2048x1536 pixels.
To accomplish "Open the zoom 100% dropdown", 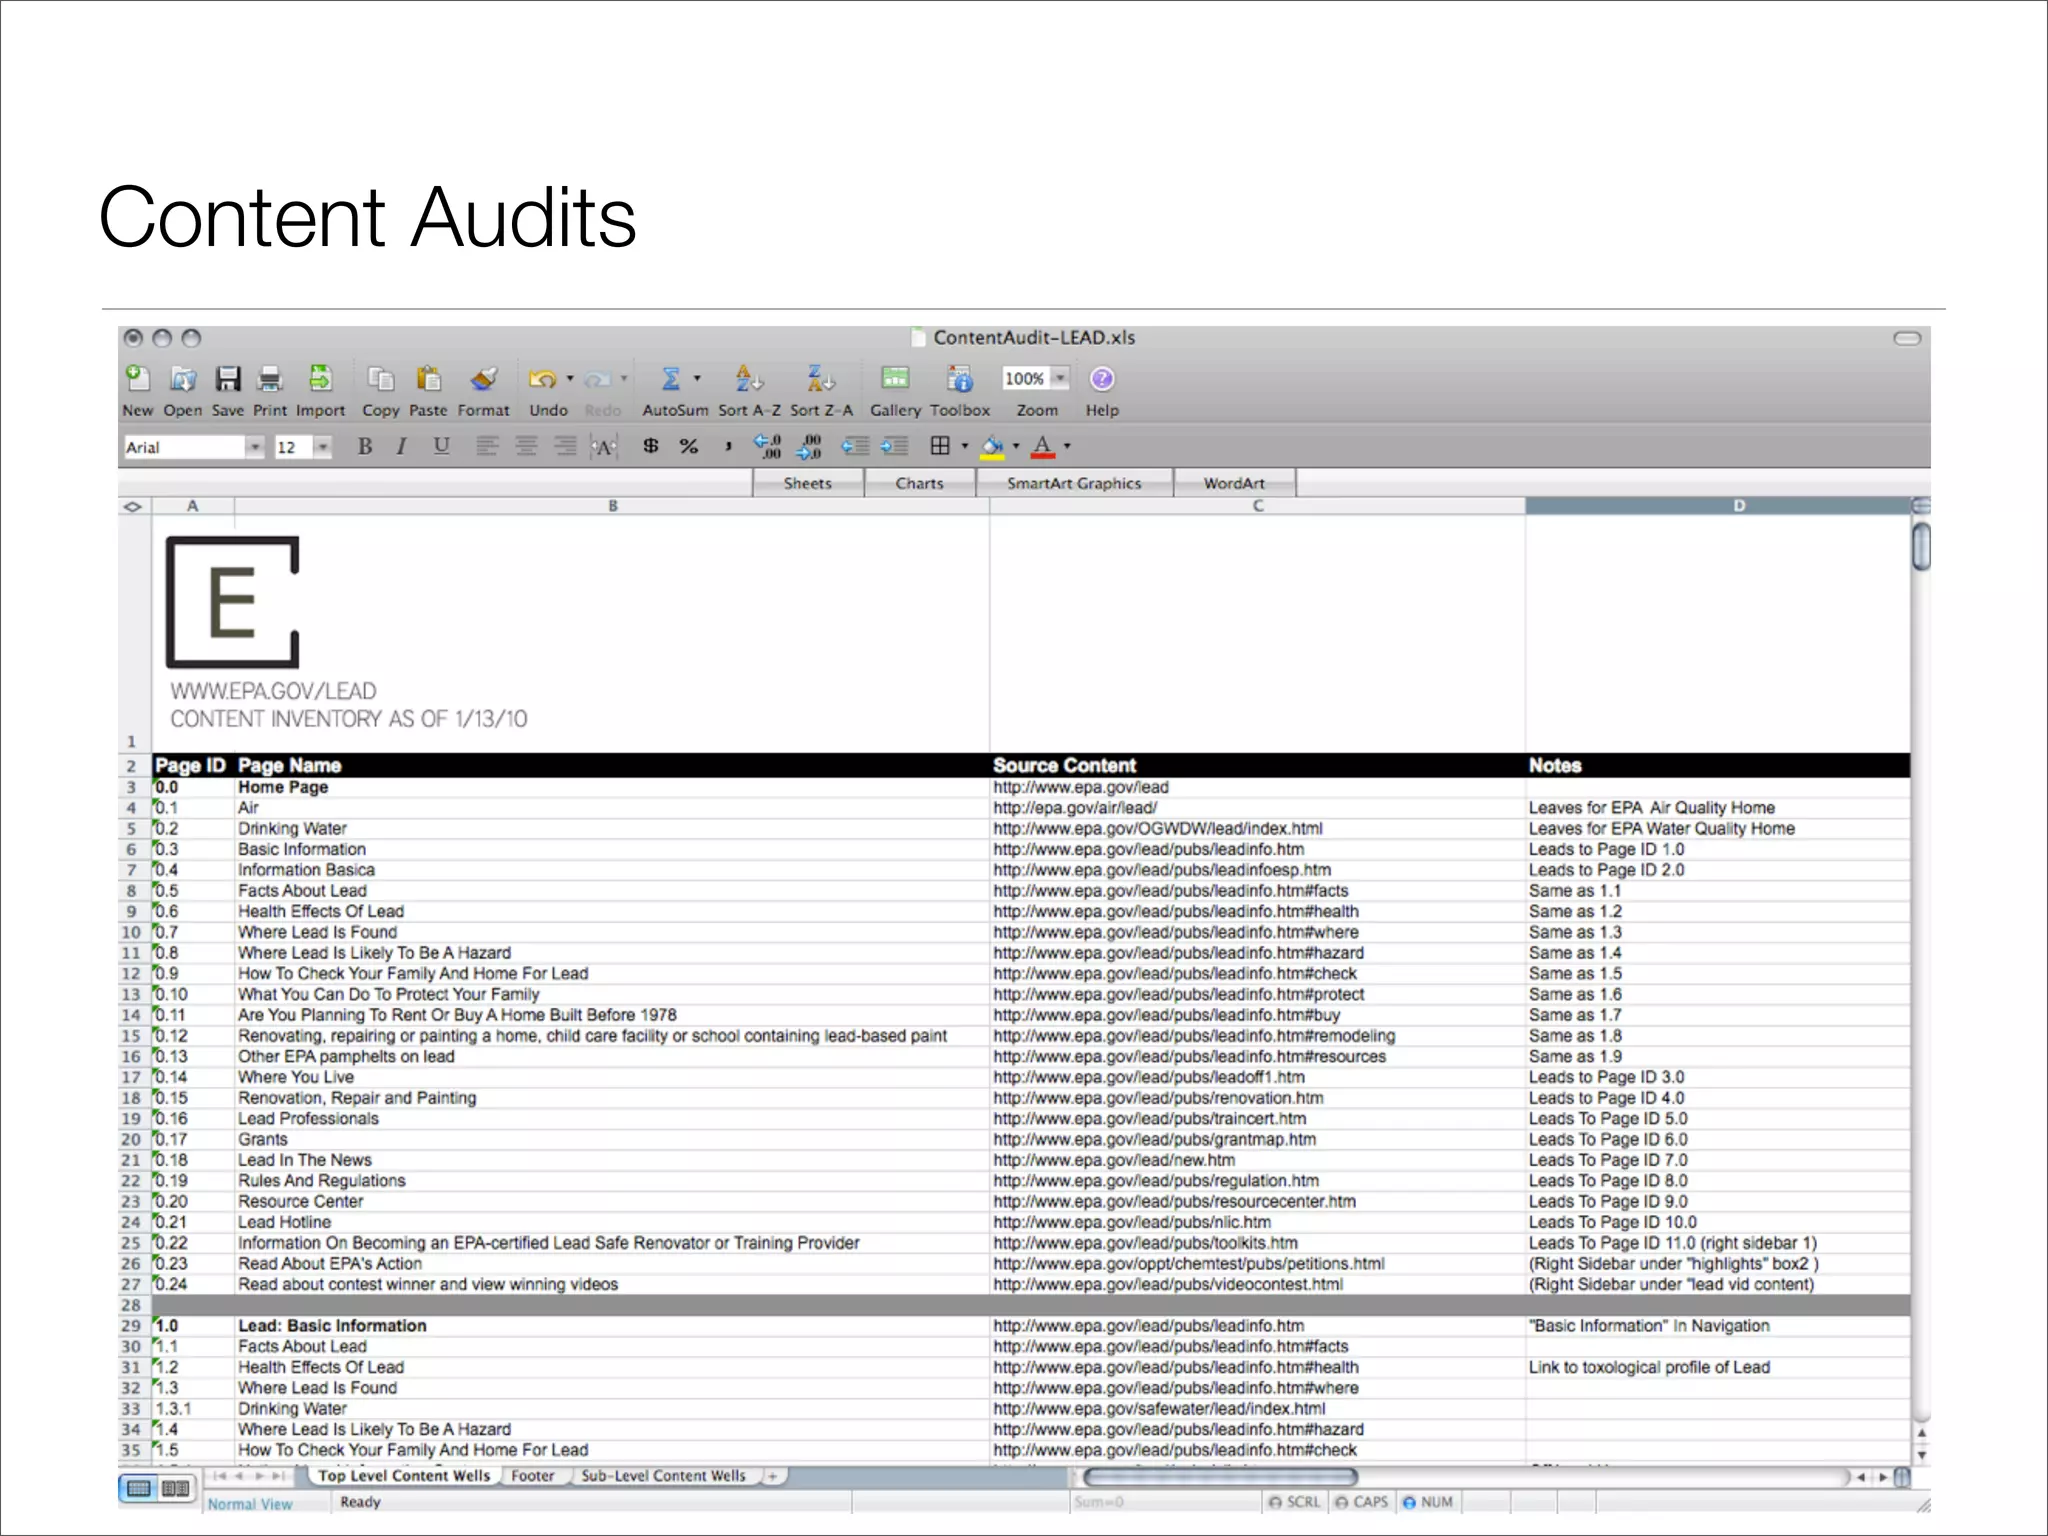I will [x=1060, y=378].
